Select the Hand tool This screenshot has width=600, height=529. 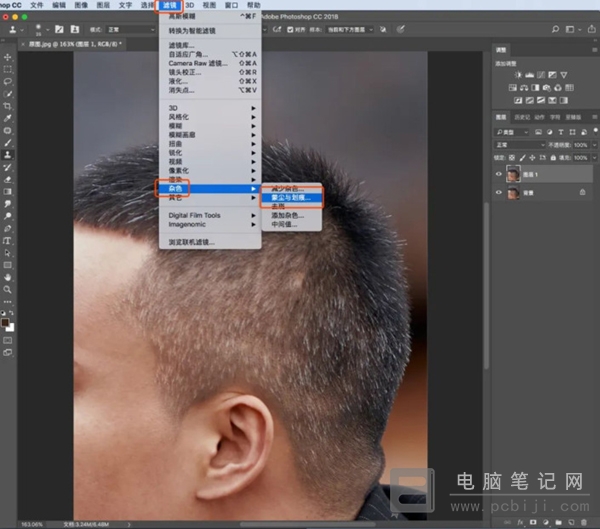coord(7,278)
